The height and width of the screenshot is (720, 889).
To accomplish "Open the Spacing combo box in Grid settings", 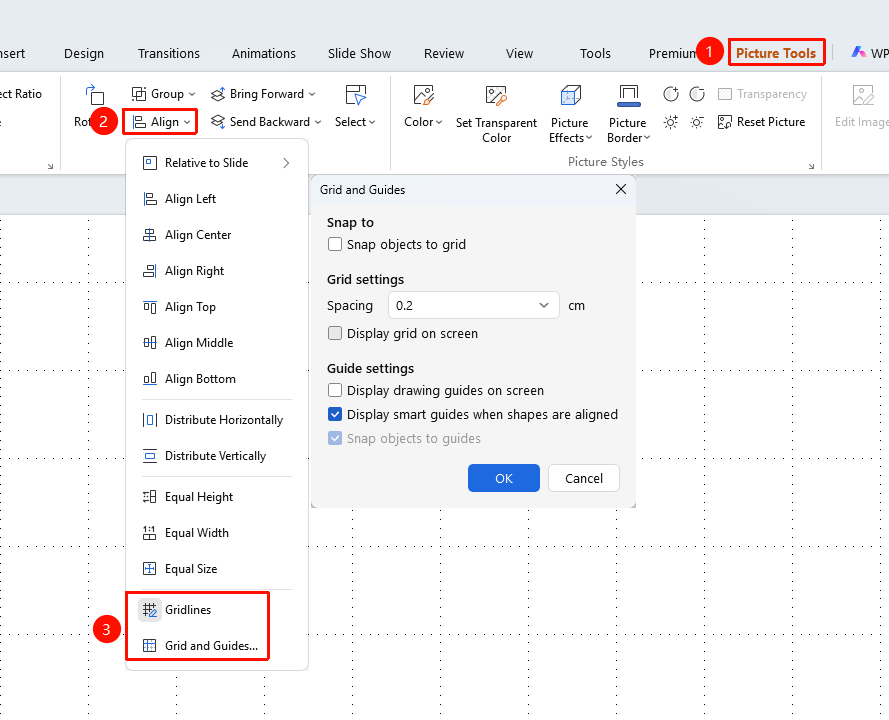I will (x=474, y=306).
